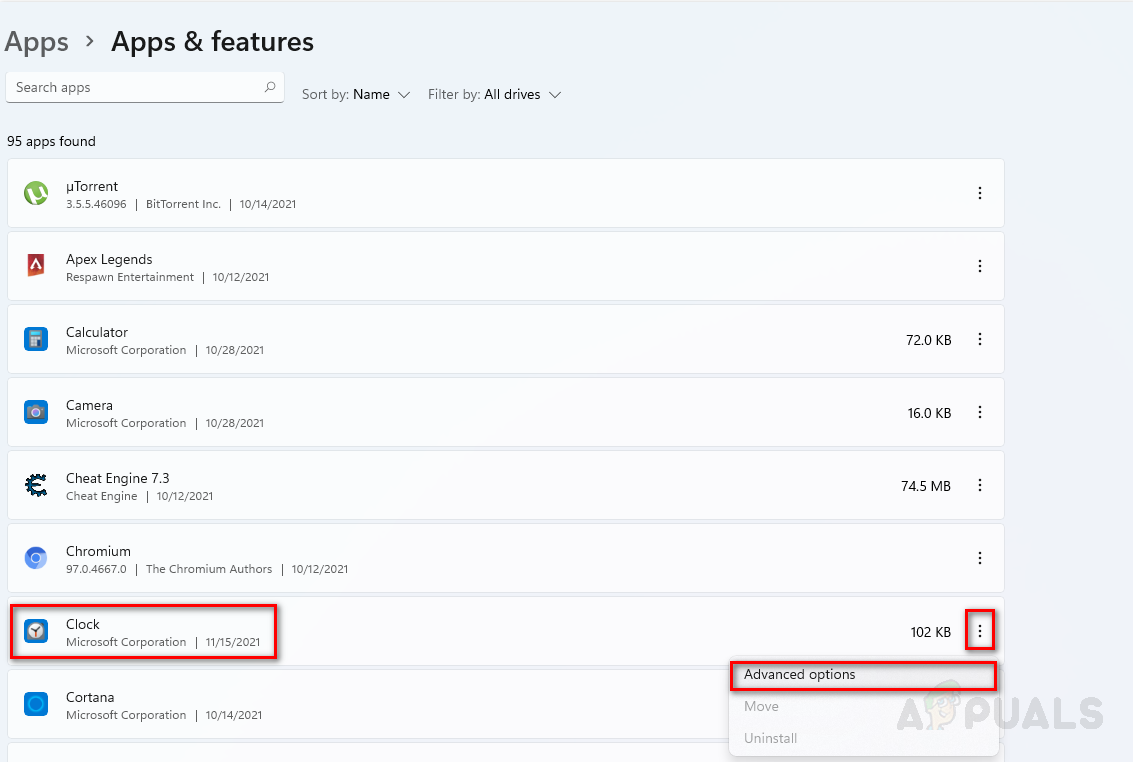
Task: Open three-dot menu for Chromium
Action: 980,558
